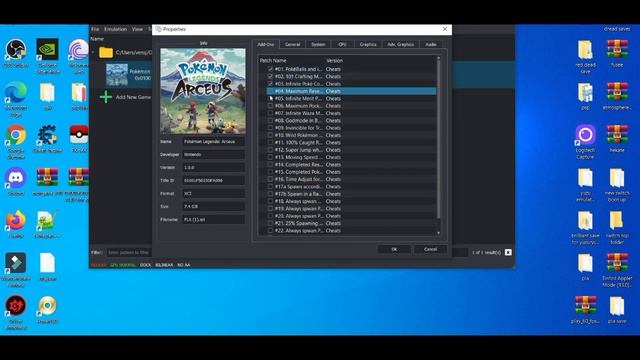This screenshot has width=640, height=360.
Task: Enable the #13 Moving Speed cheat
Action: (270, 157)
